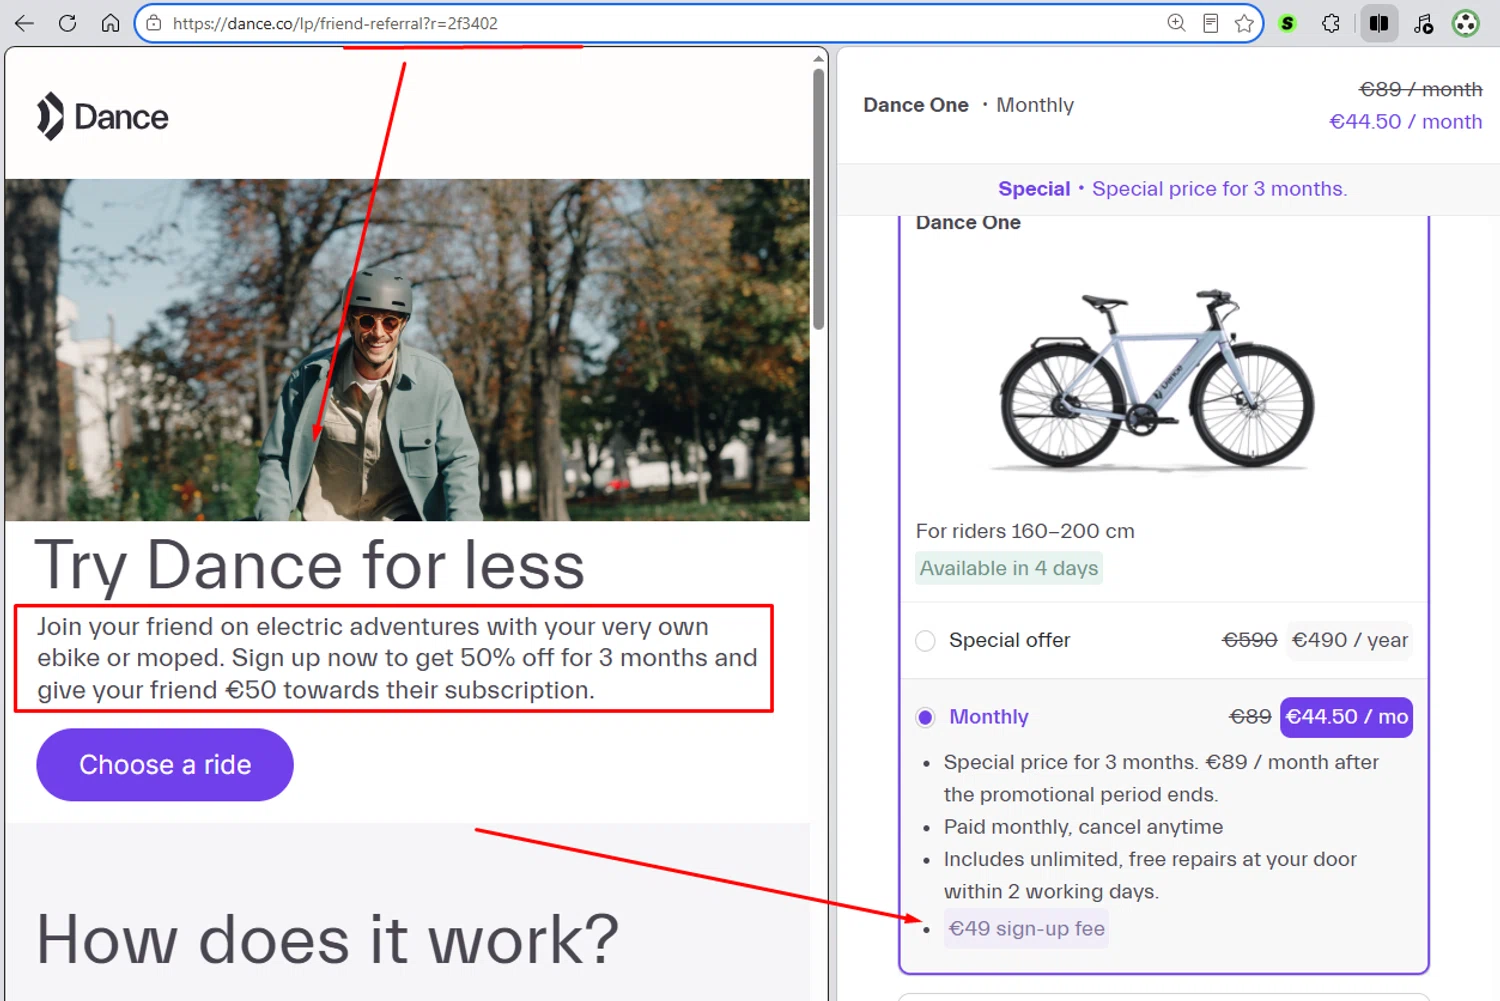Reload the page with the refresh icon
1500x1001 pixels.
67,23
